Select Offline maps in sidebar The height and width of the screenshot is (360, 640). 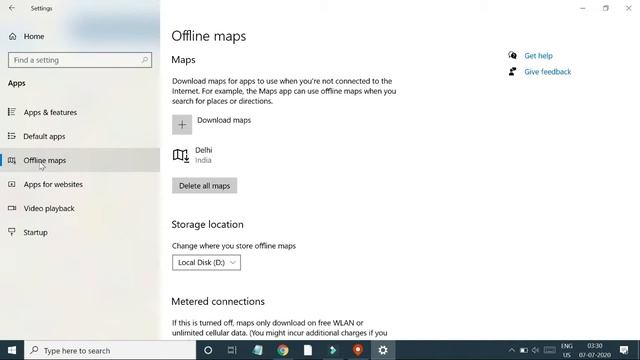(x=80, y=160)
